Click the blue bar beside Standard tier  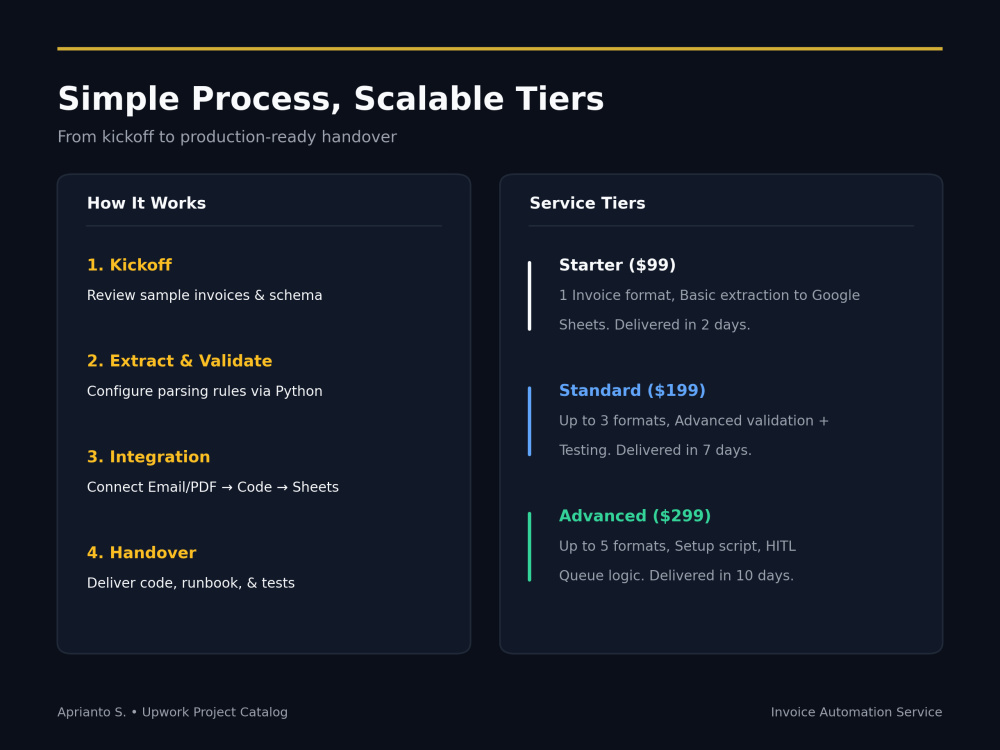tap(529, 422)
